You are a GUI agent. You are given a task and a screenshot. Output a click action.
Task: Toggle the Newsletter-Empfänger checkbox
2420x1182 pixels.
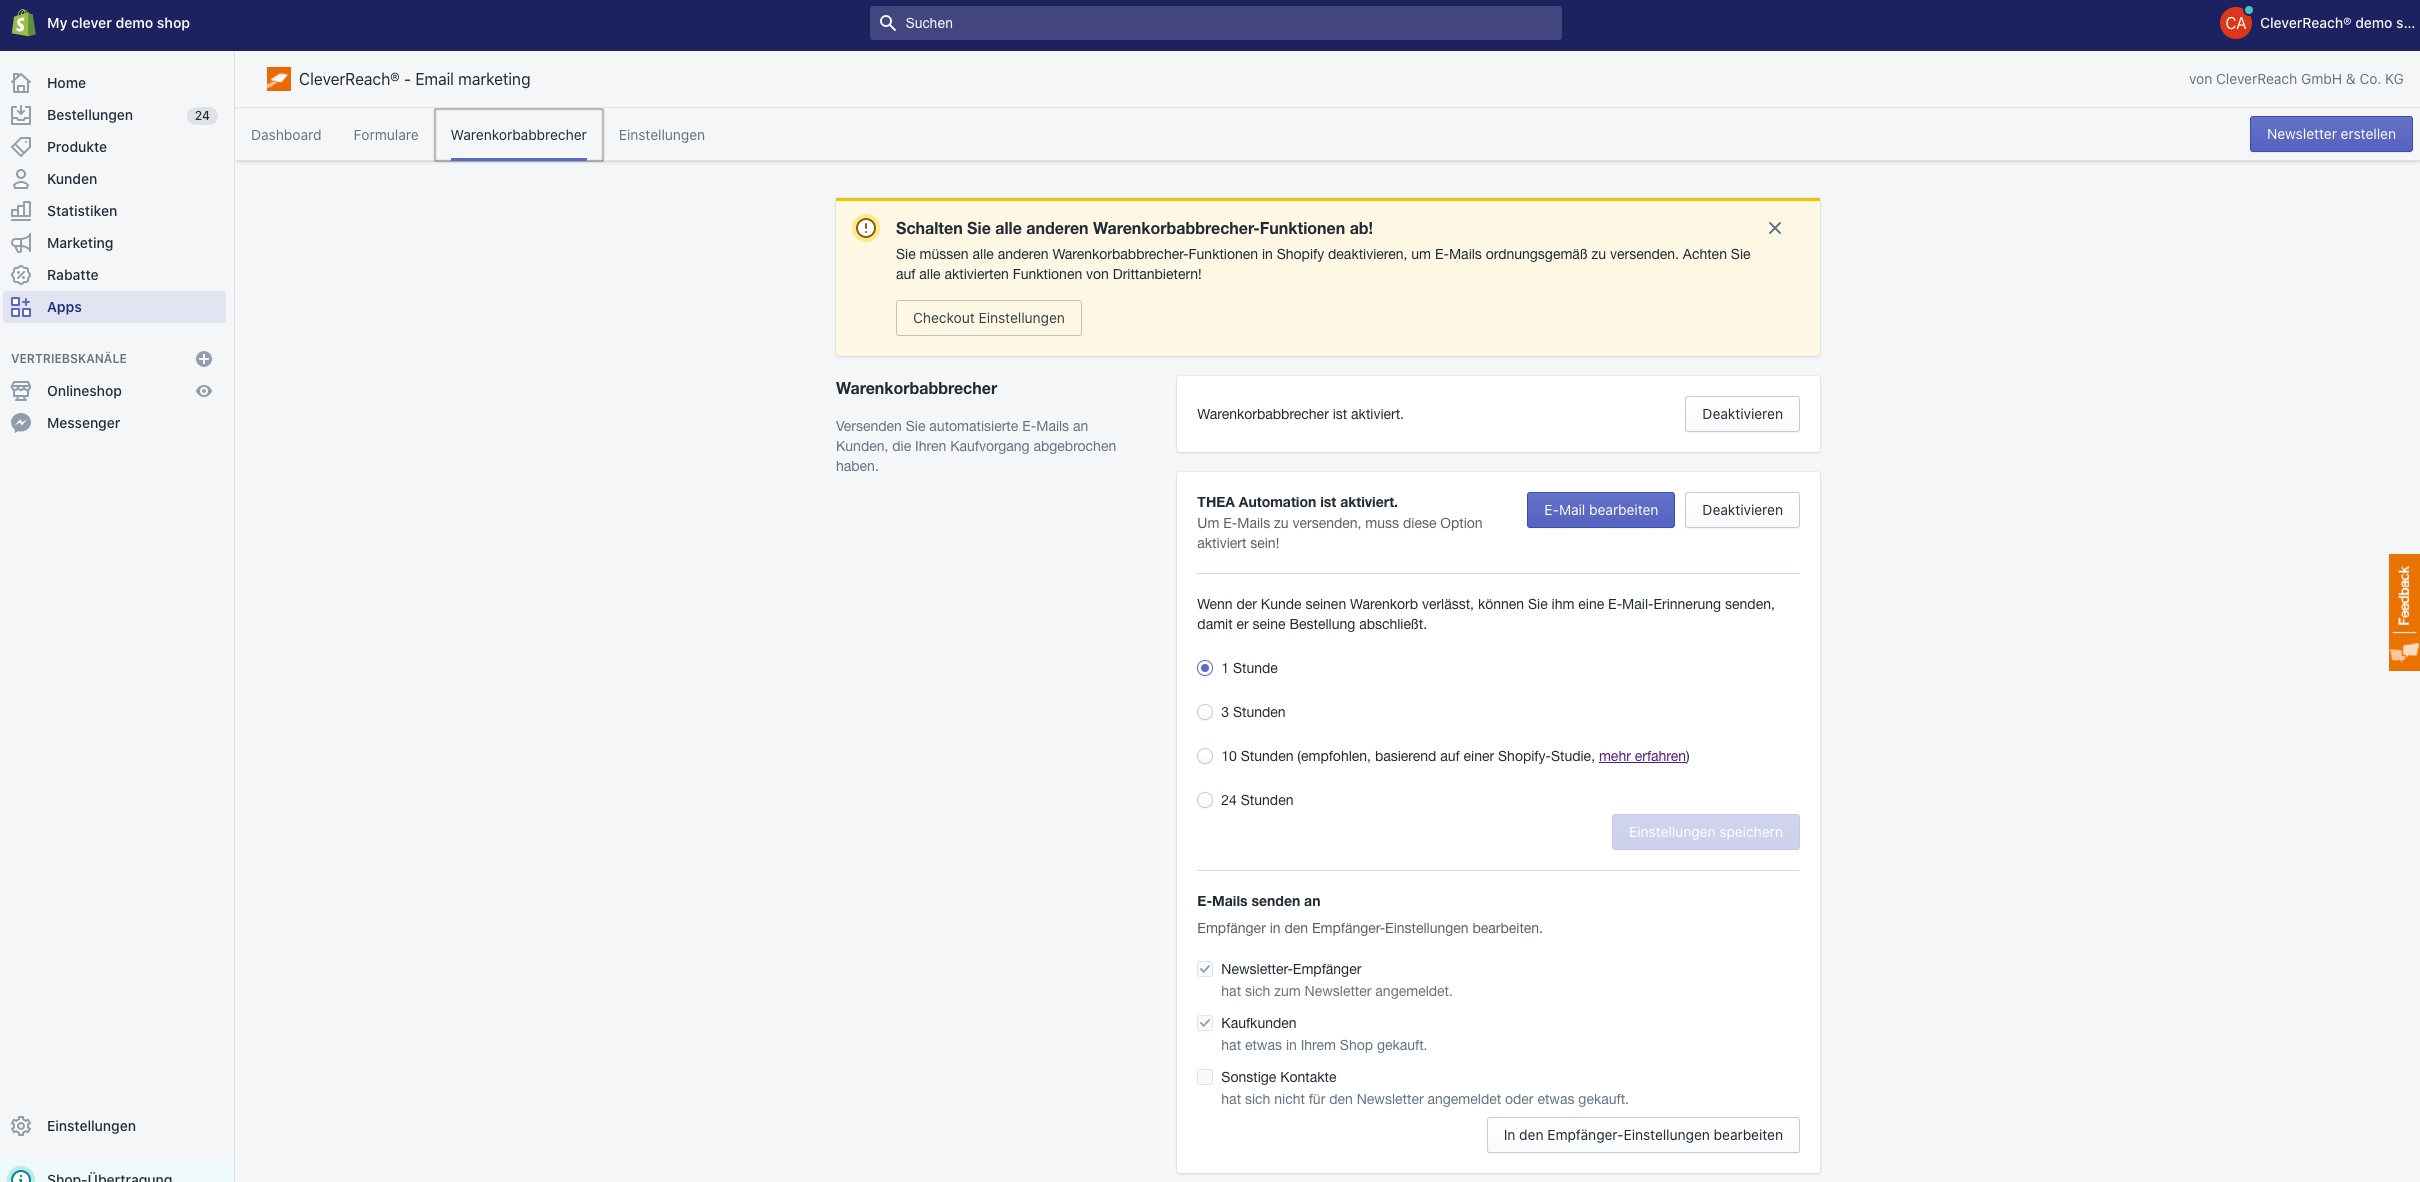[x=1205, y=969]
